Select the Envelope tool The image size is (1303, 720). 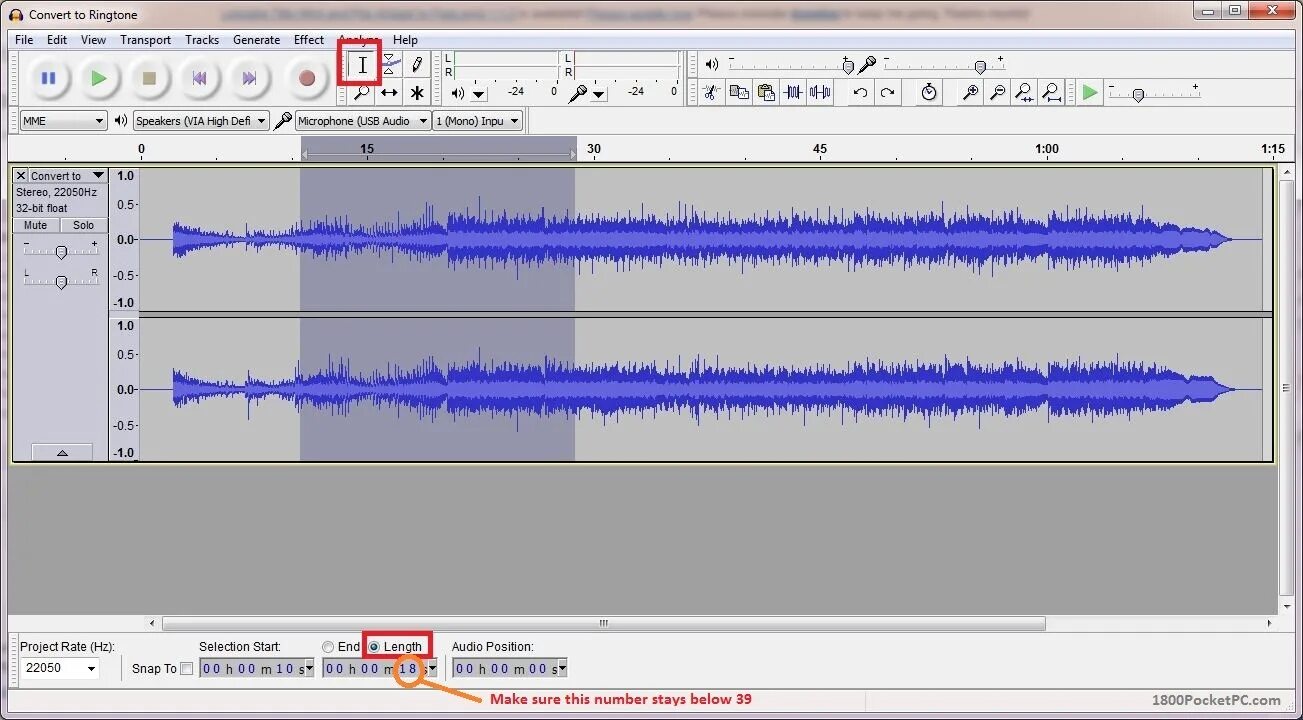click(x=389, y=65)
